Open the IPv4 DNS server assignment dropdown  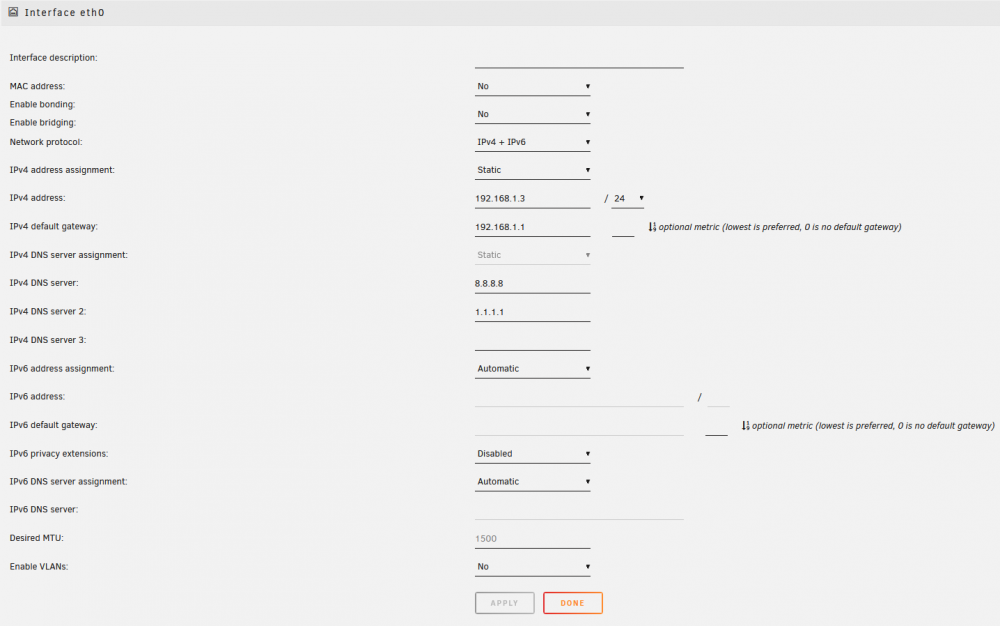[x=532, y=255]
